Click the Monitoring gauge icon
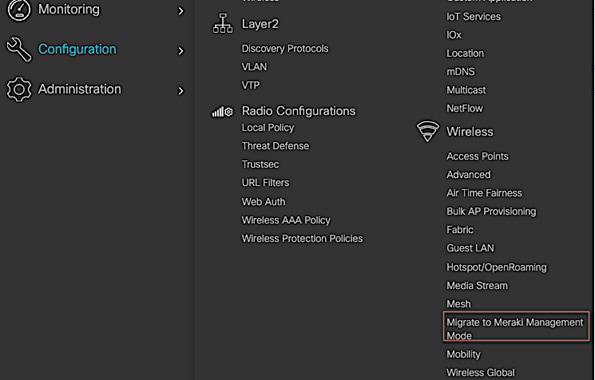Viewport: 595px width, 380px height. [19, 10]
